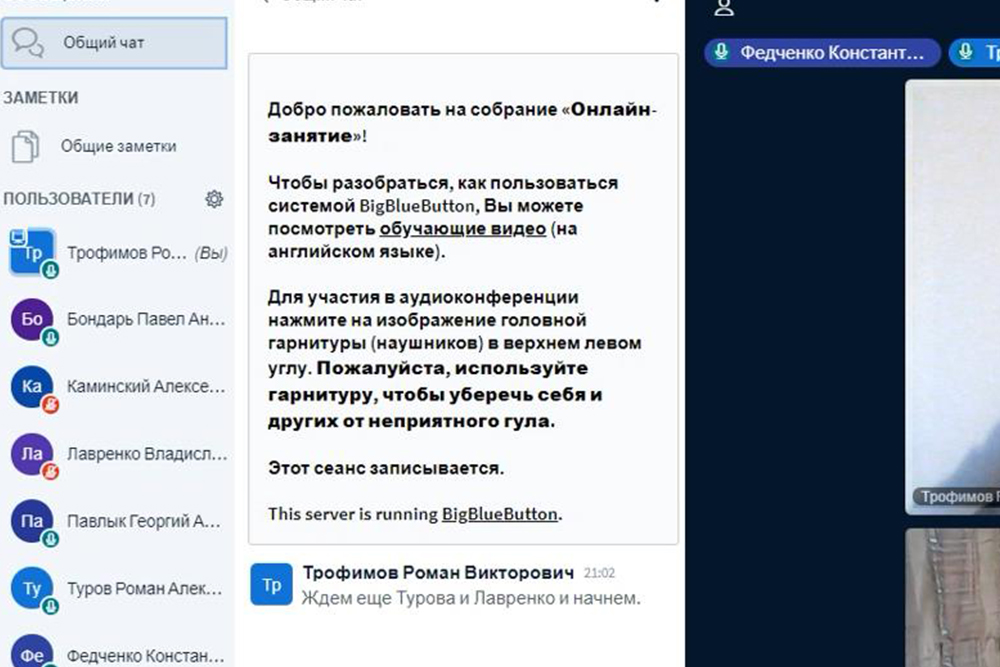Open user menu for Лавренко Владисл...

[x=146, y=454]
